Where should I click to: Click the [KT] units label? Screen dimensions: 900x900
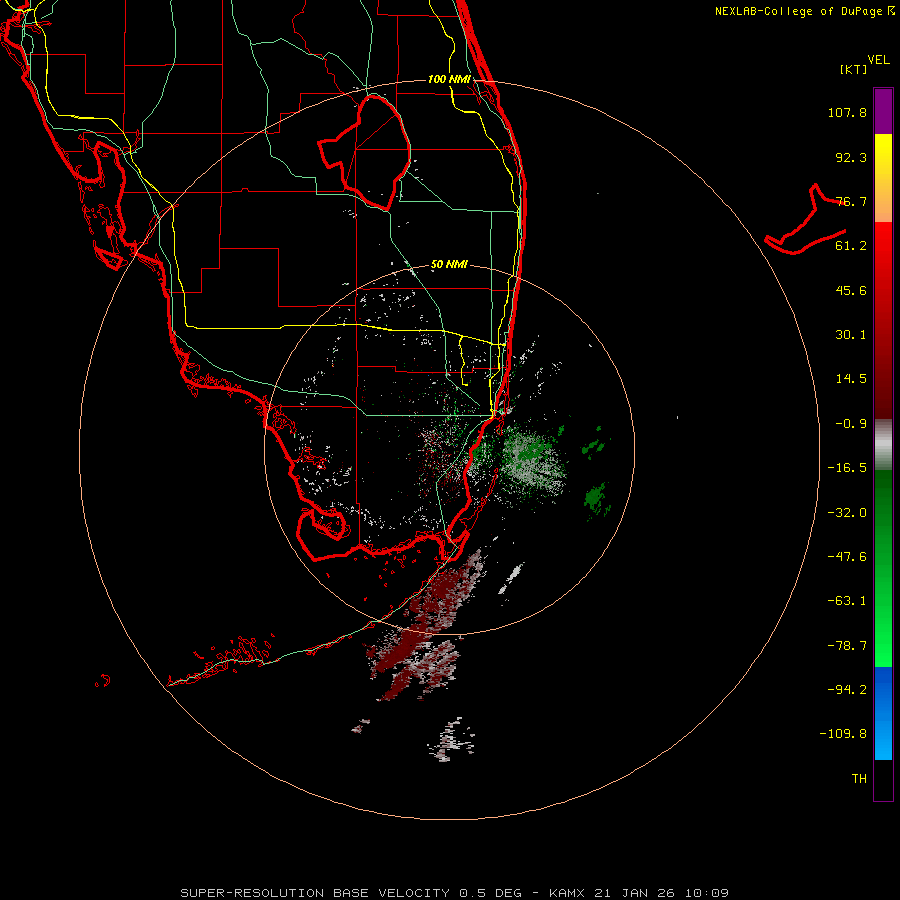(x=854, y=69)
